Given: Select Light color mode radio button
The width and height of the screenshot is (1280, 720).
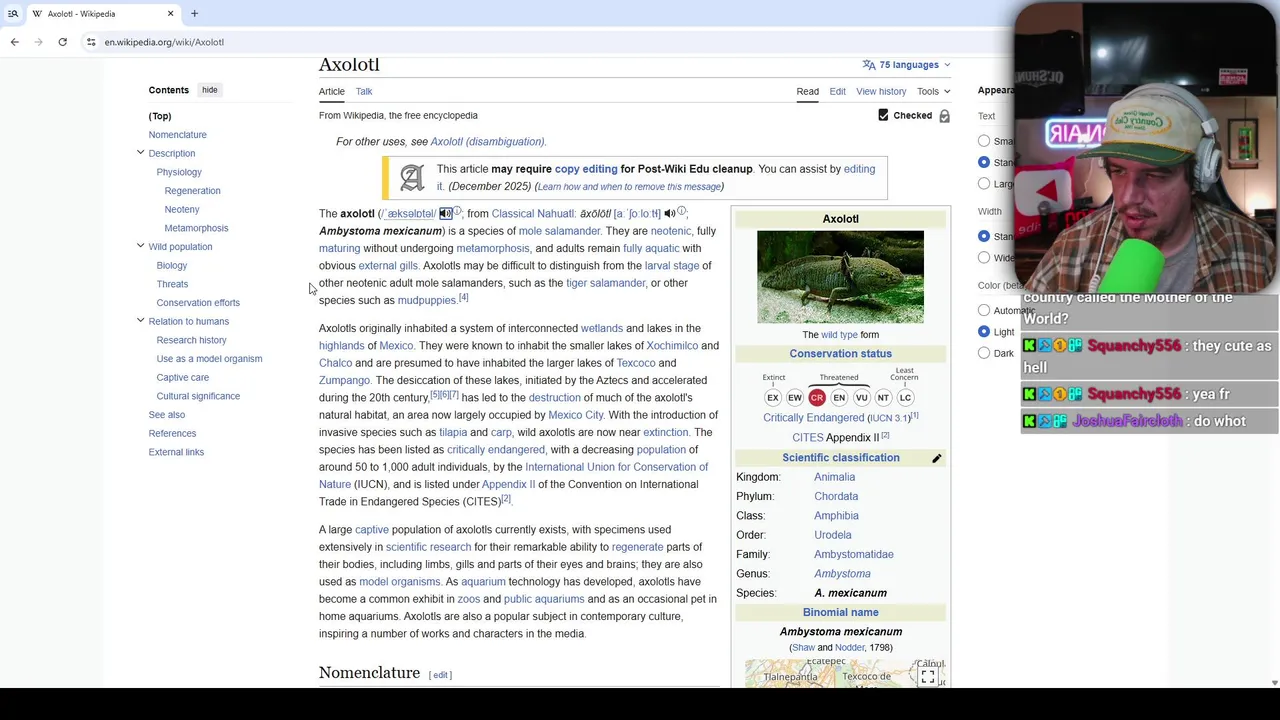Looking at the screenshot, I should click(x=984, y=331).
